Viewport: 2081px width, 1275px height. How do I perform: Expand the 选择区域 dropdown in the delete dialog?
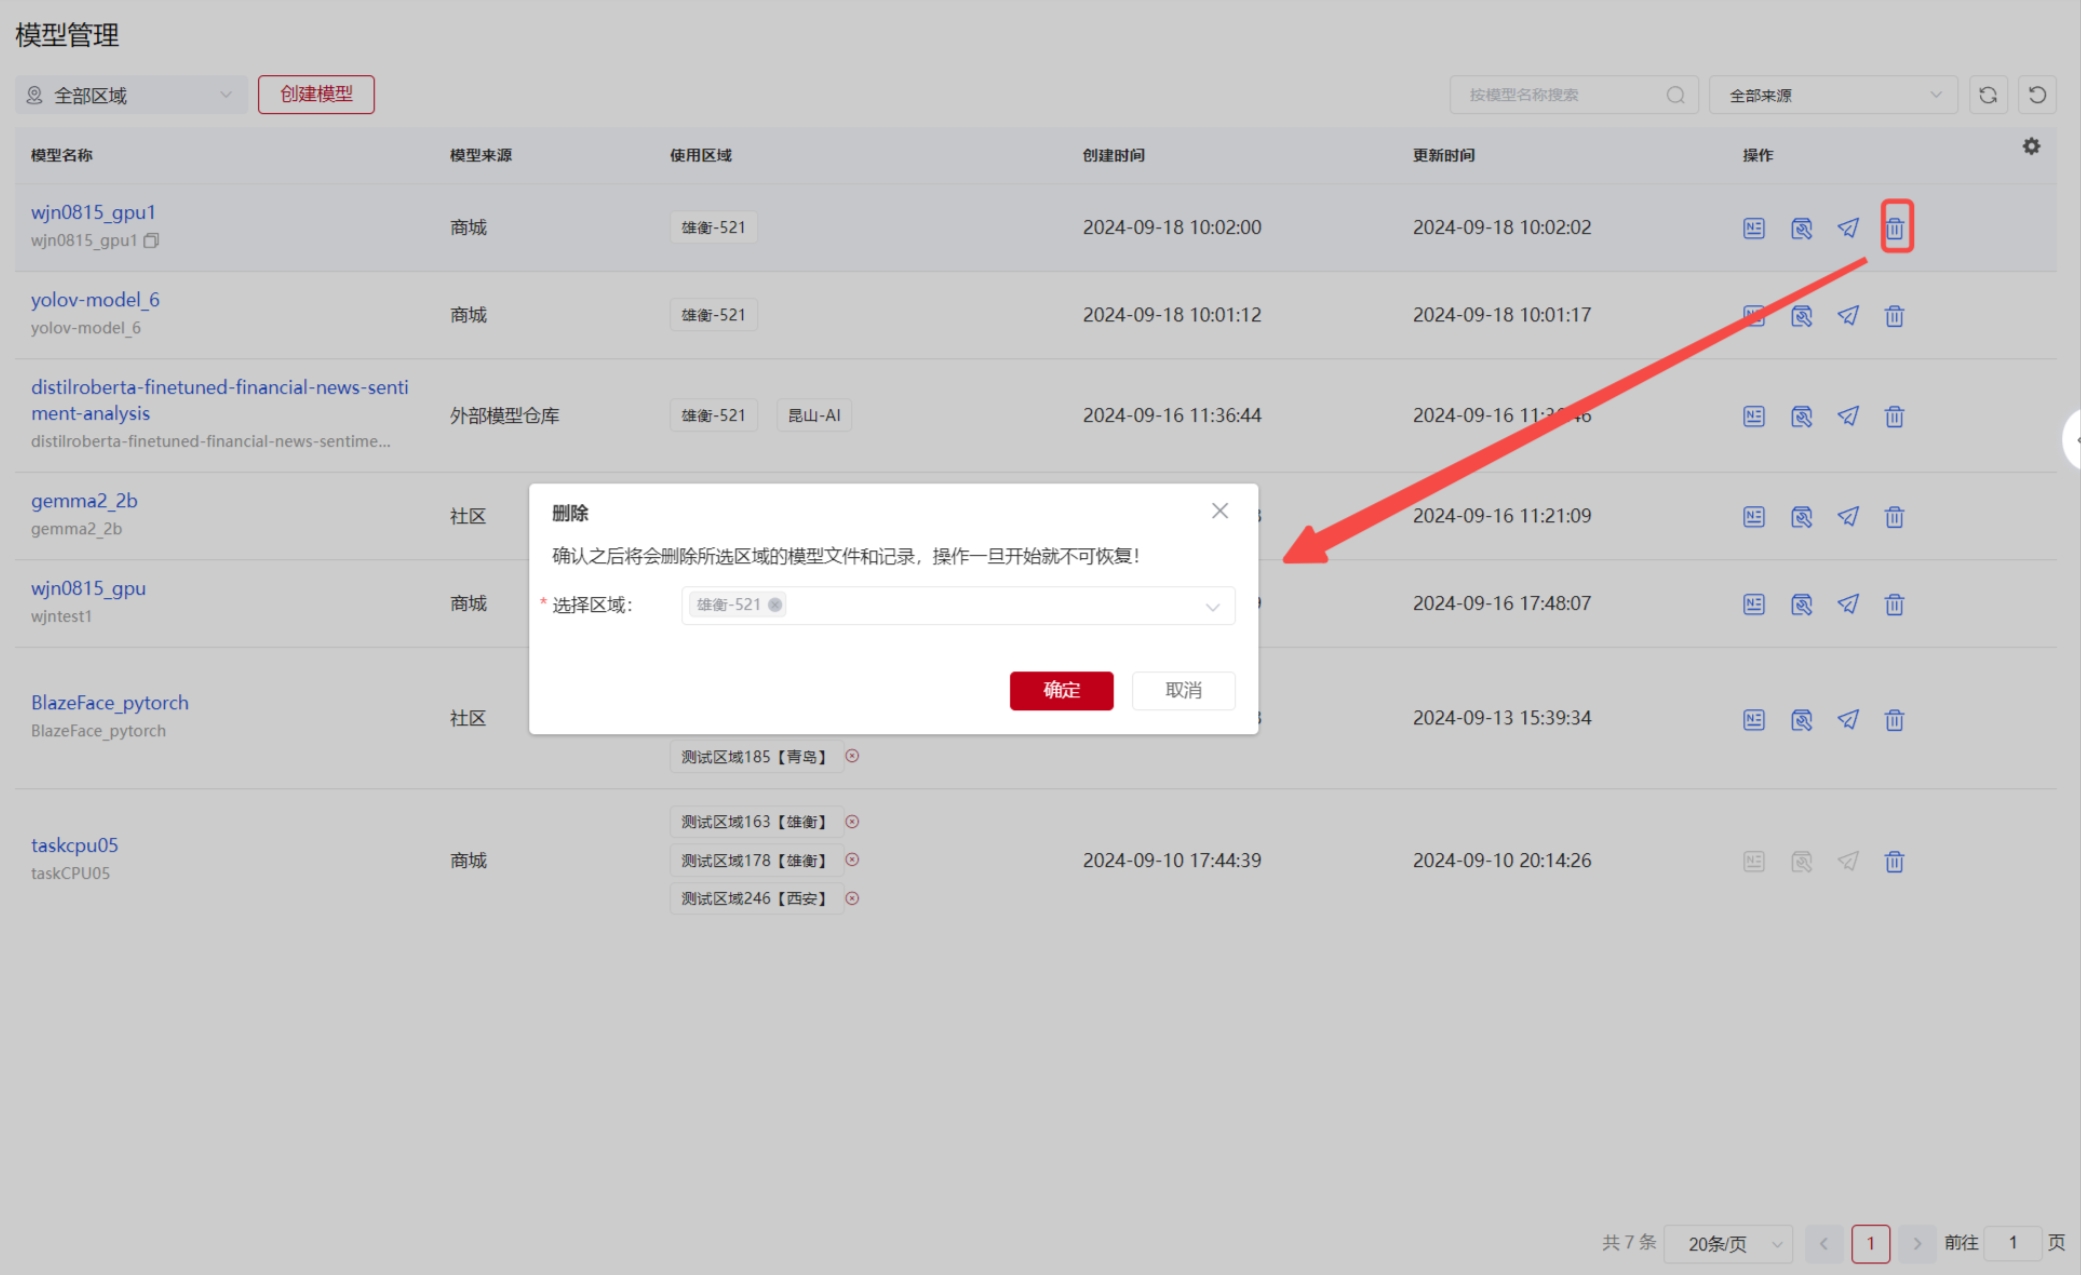pos(1212,606)
